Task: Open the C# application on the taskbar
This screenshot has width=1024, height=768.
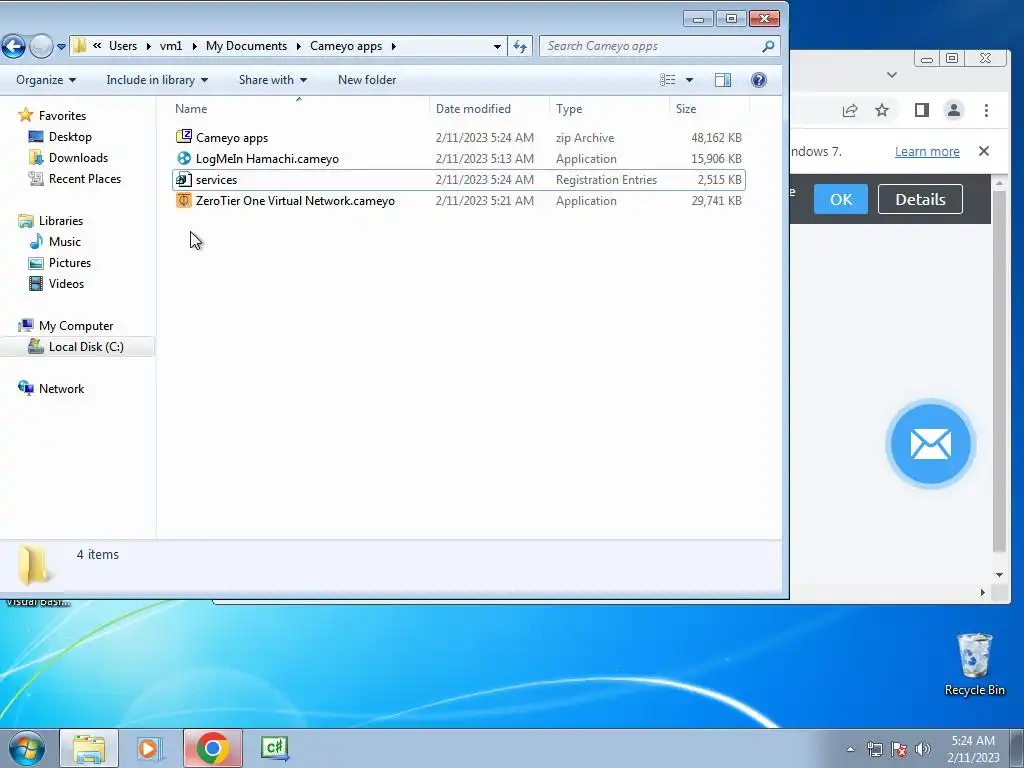Action: pos(274,748)
